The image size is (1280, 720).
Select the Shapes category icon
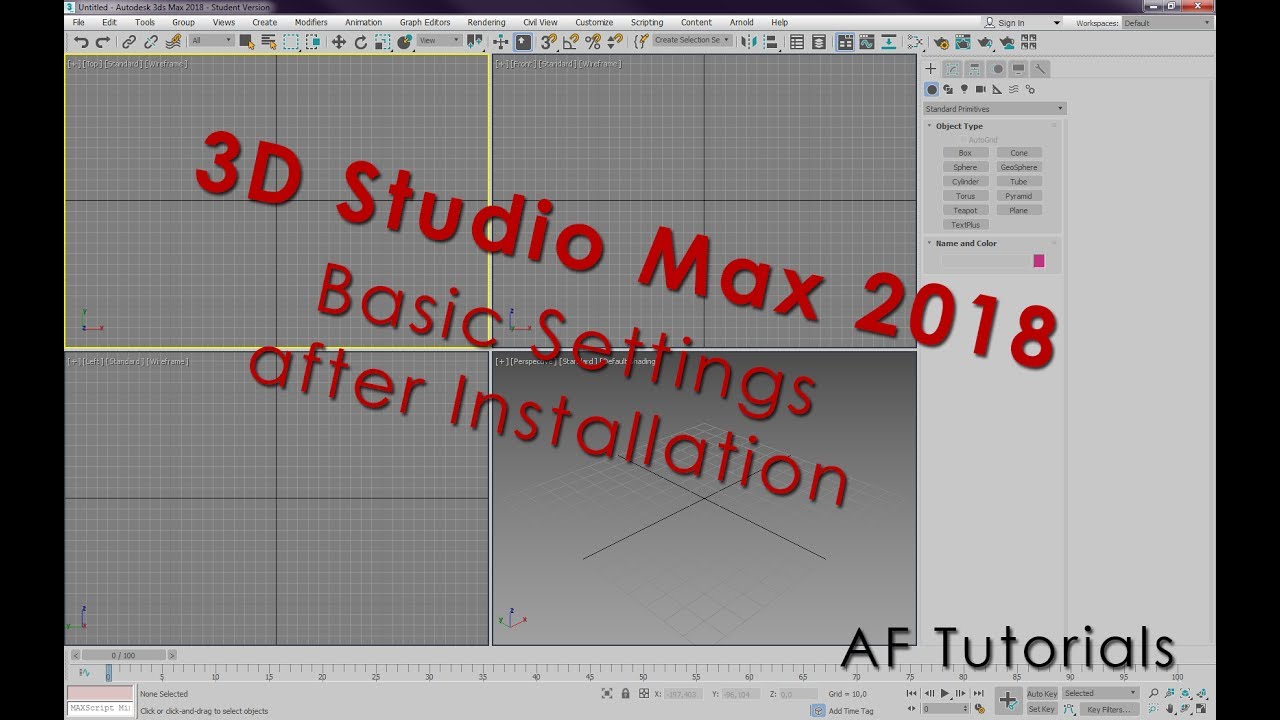pyautogui.click(x=948, y=89)
